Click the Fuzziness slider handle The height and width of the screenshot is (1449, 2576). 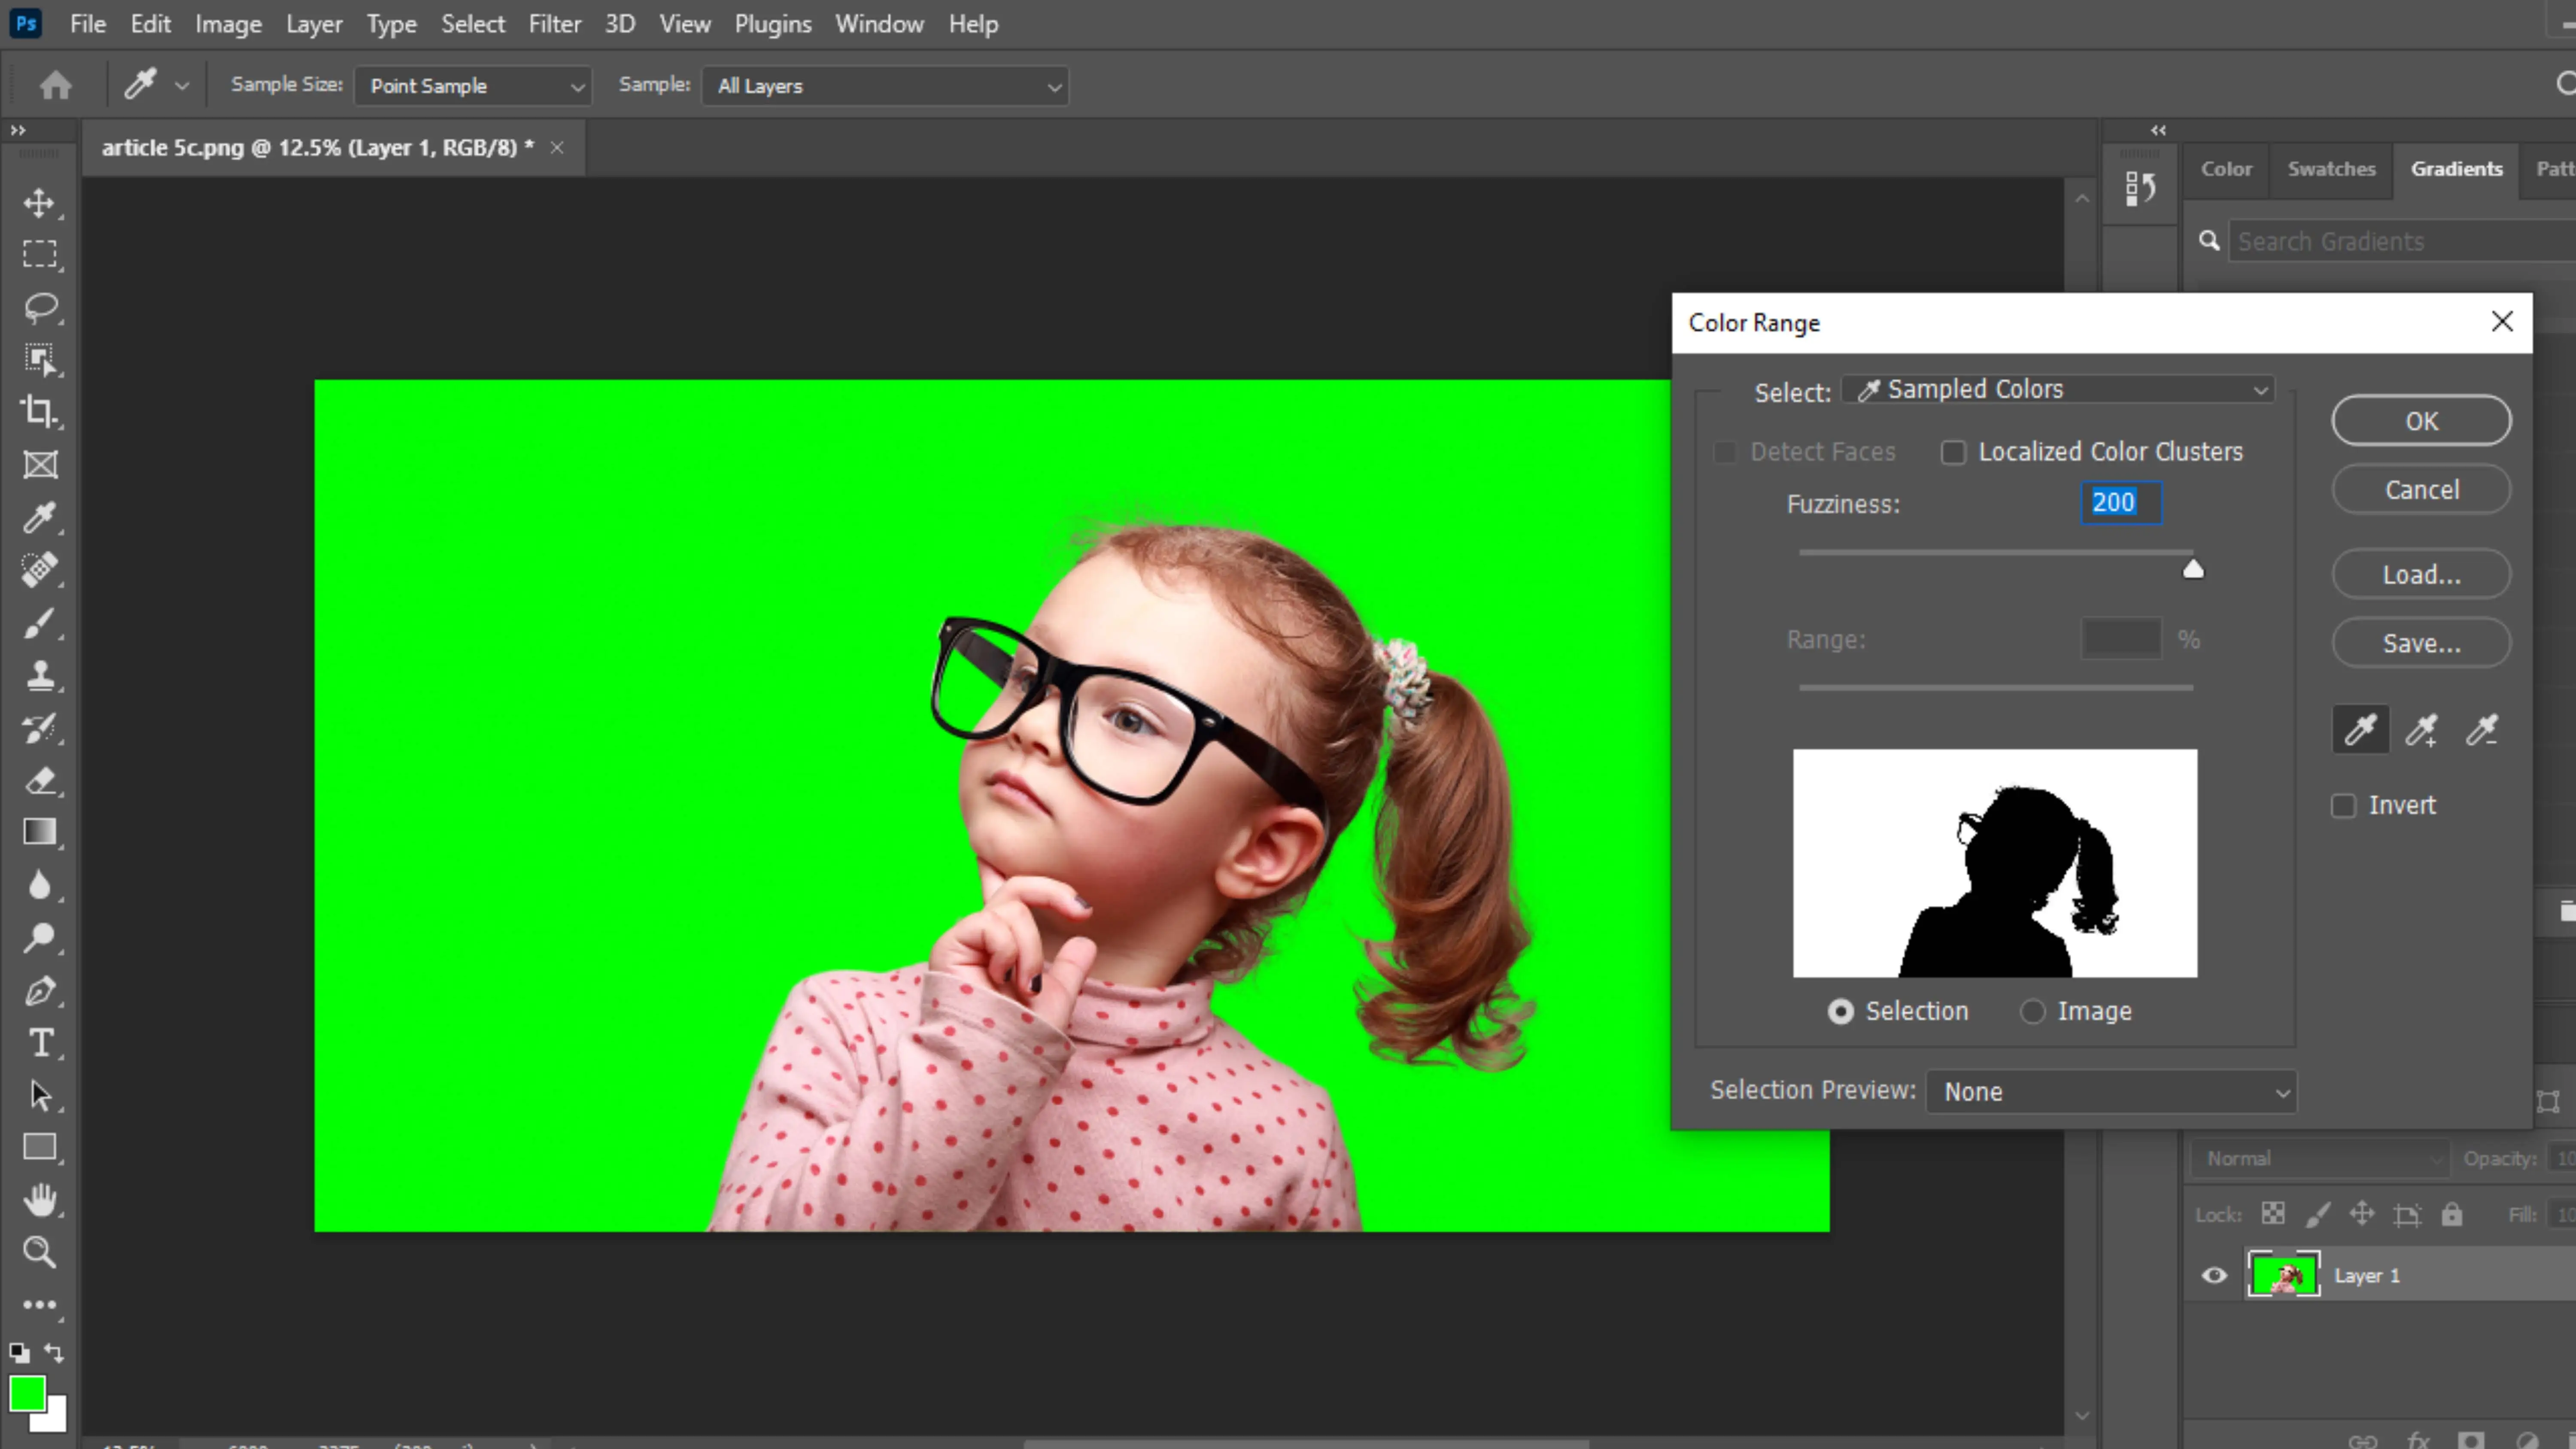(x=2192, y=569)
